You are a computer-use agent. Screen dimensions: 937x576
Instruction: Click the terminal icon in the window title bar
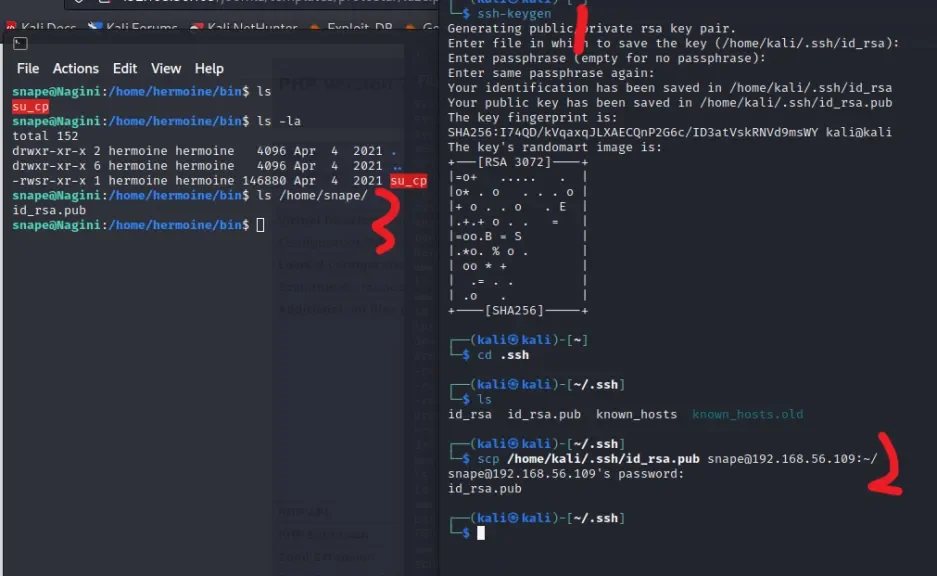[20, 43]
